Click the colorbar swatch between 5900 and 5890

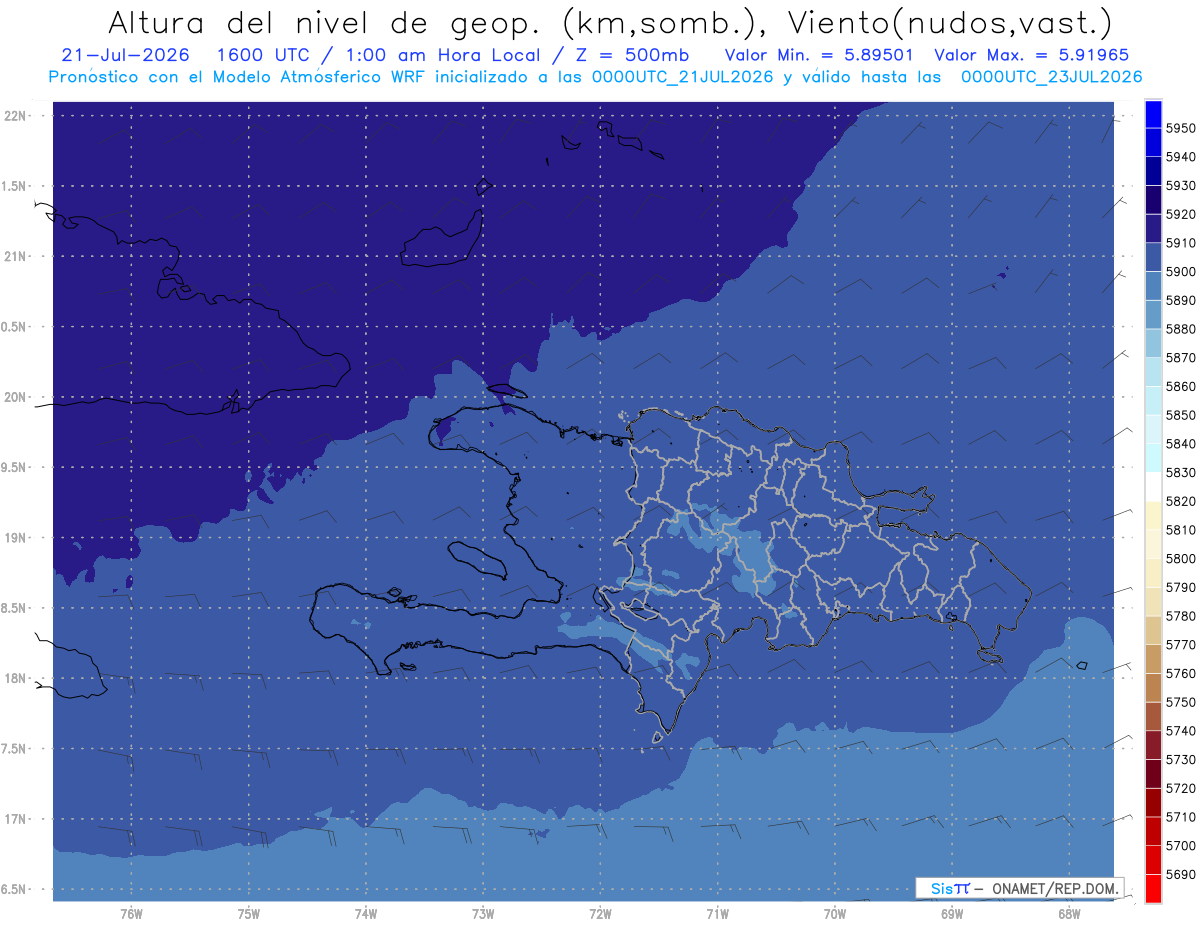1153,286
